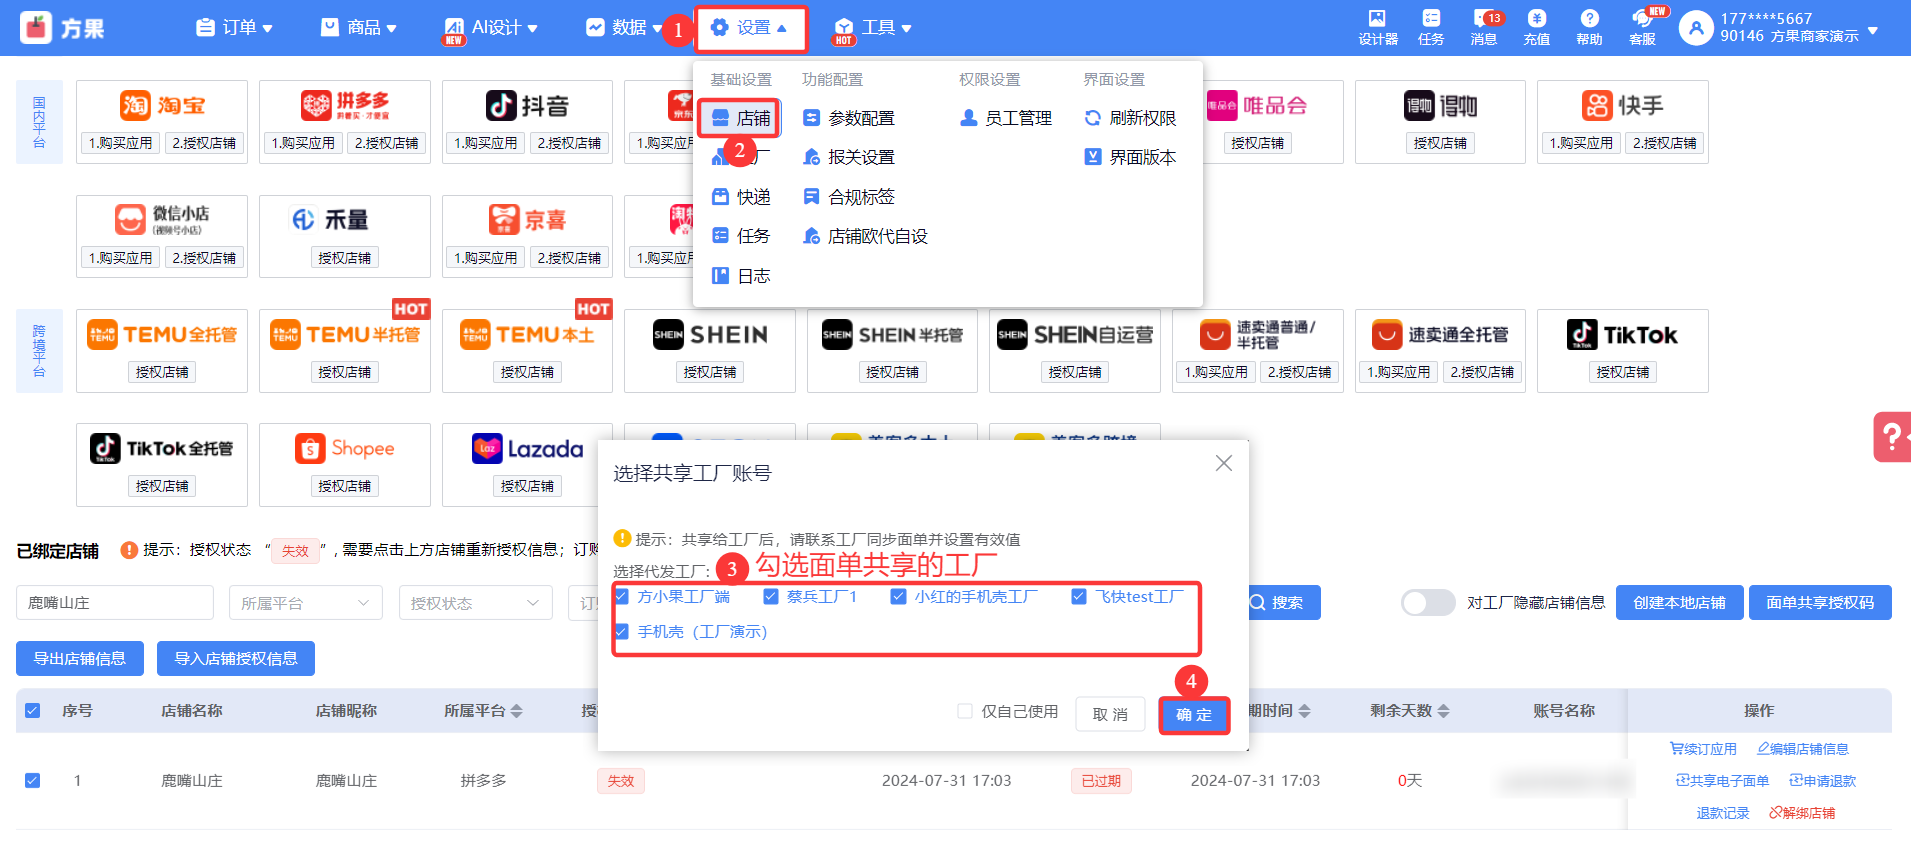Viewport: 1911px width, 861px height.
Task: Open 报关设置 in the settings menu
Action: click(x=849, y=157)
